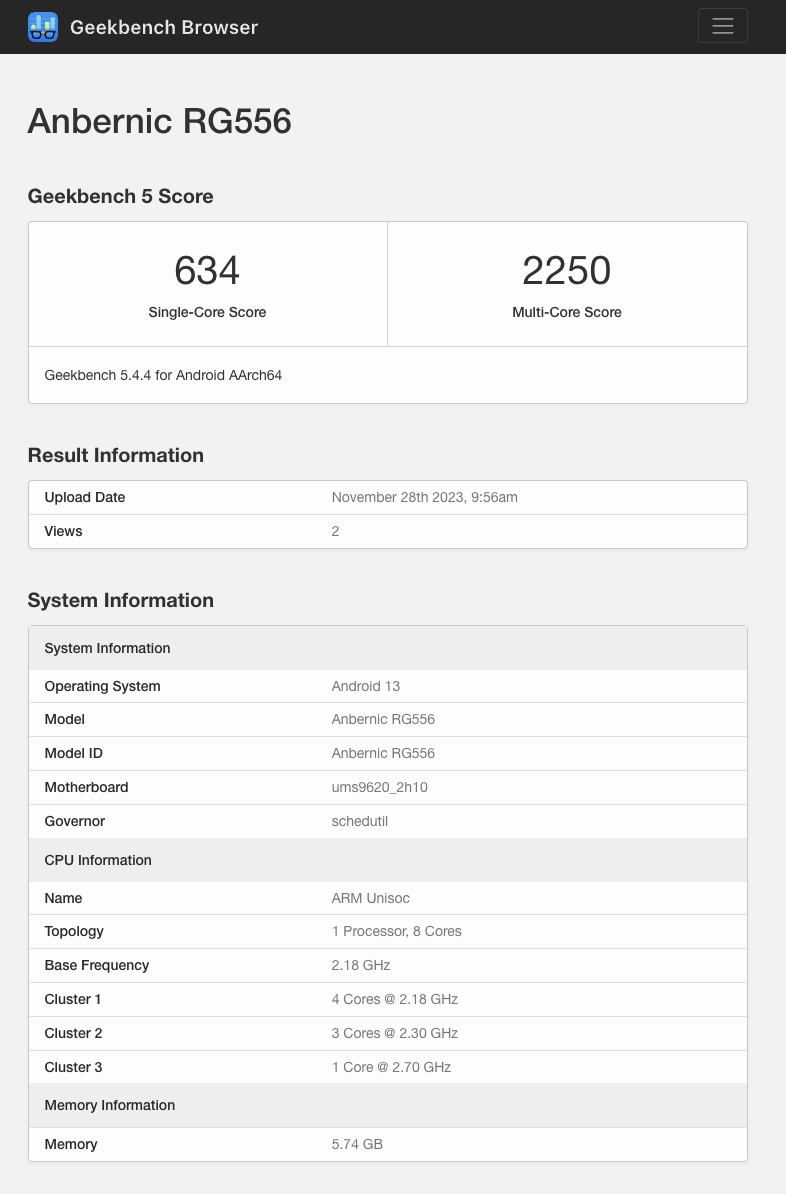Select the single-core score 634
This screenshot has width=786, height=1194.
pyautogui.click(x=207, y=270)
